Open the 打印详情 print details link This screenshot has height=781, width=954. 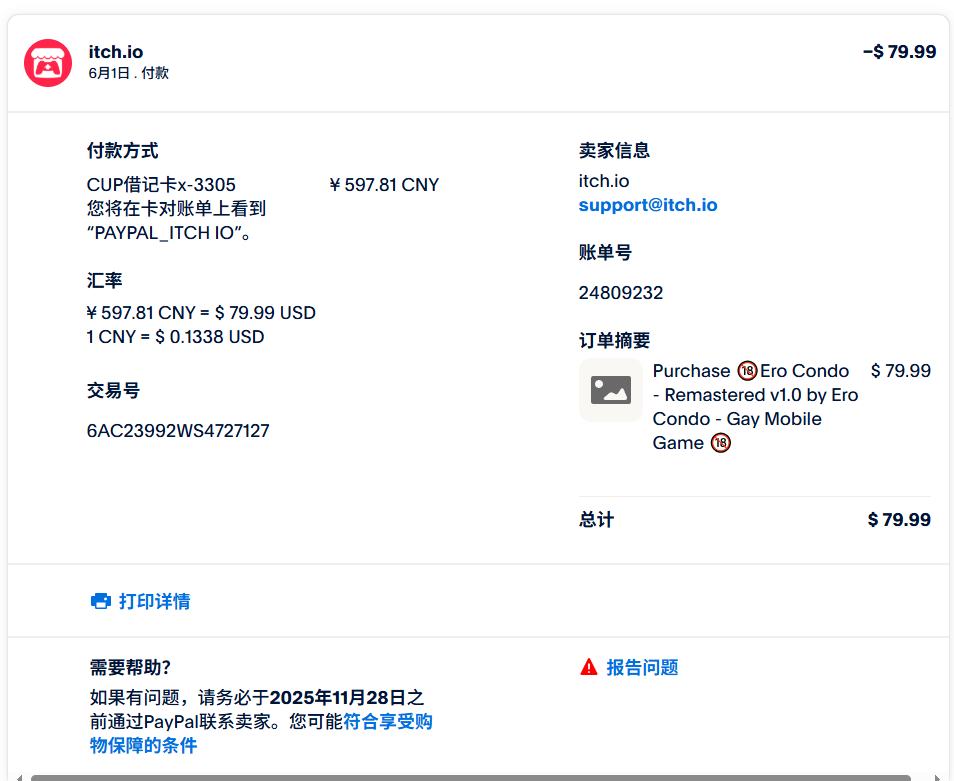tap(155, 602)
